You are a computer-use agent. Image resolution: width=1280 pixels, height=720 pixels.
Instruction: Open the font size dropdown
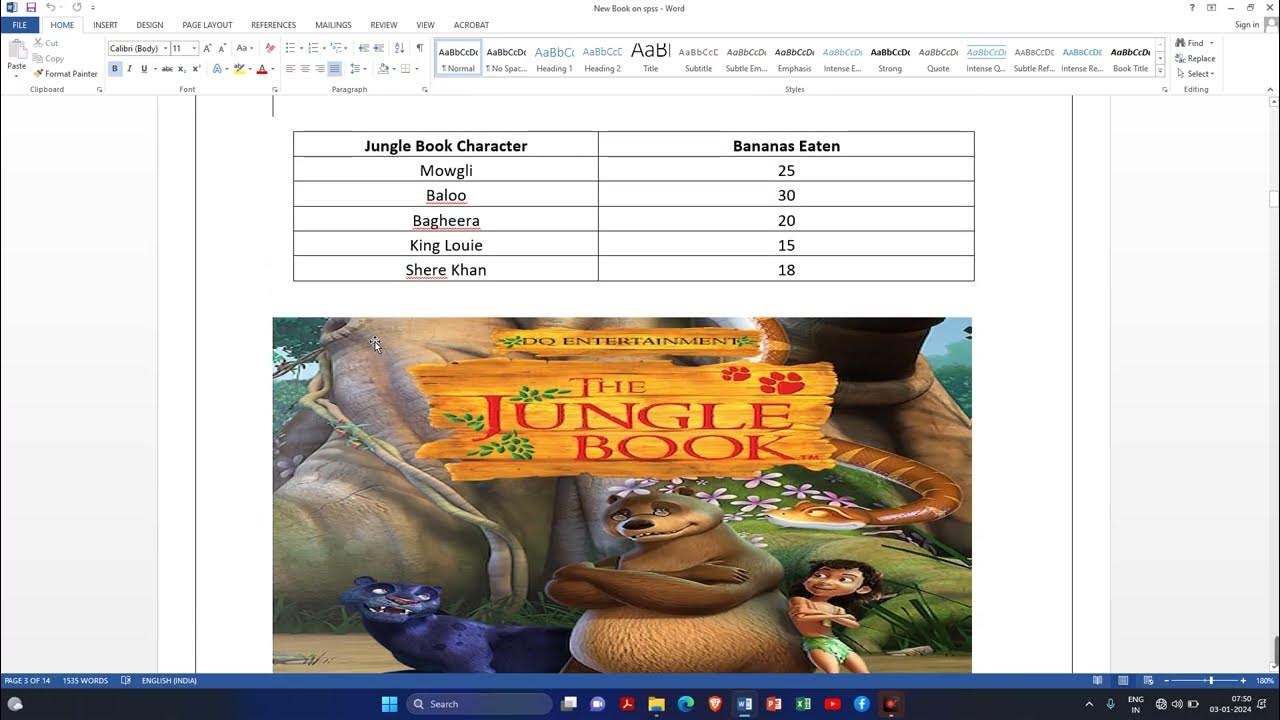(194, 48)
